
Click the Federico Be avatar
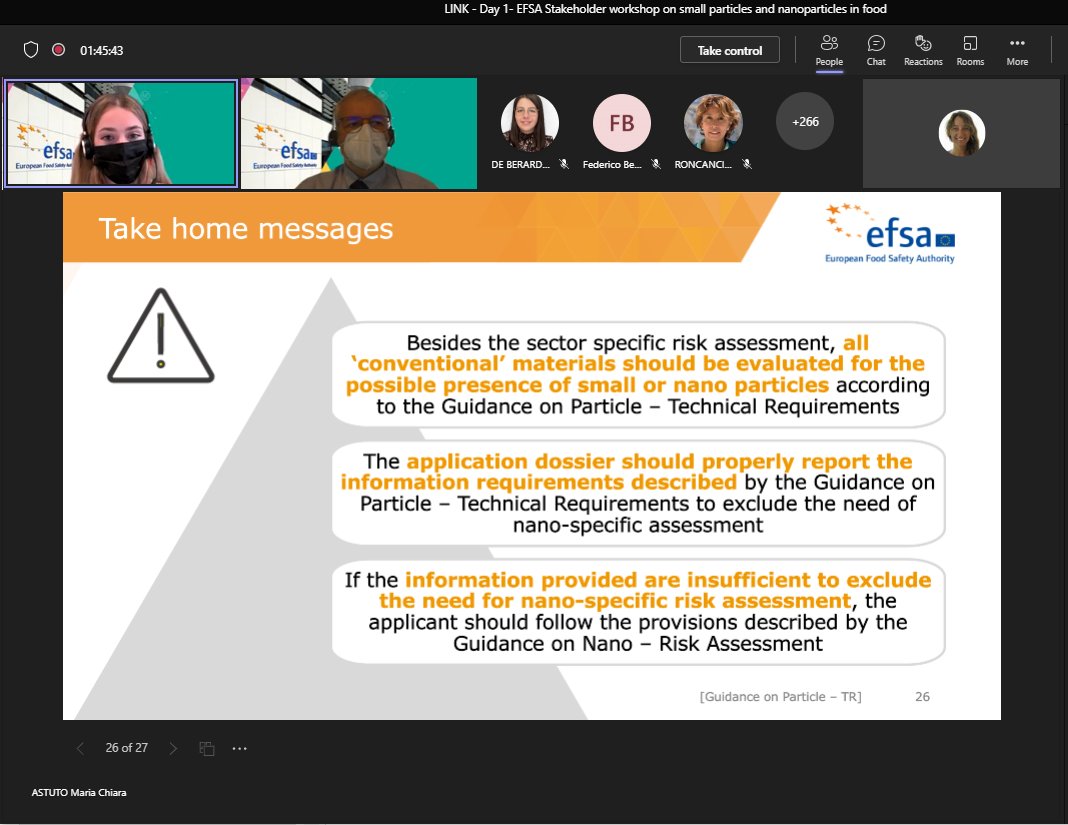[621, 122]
